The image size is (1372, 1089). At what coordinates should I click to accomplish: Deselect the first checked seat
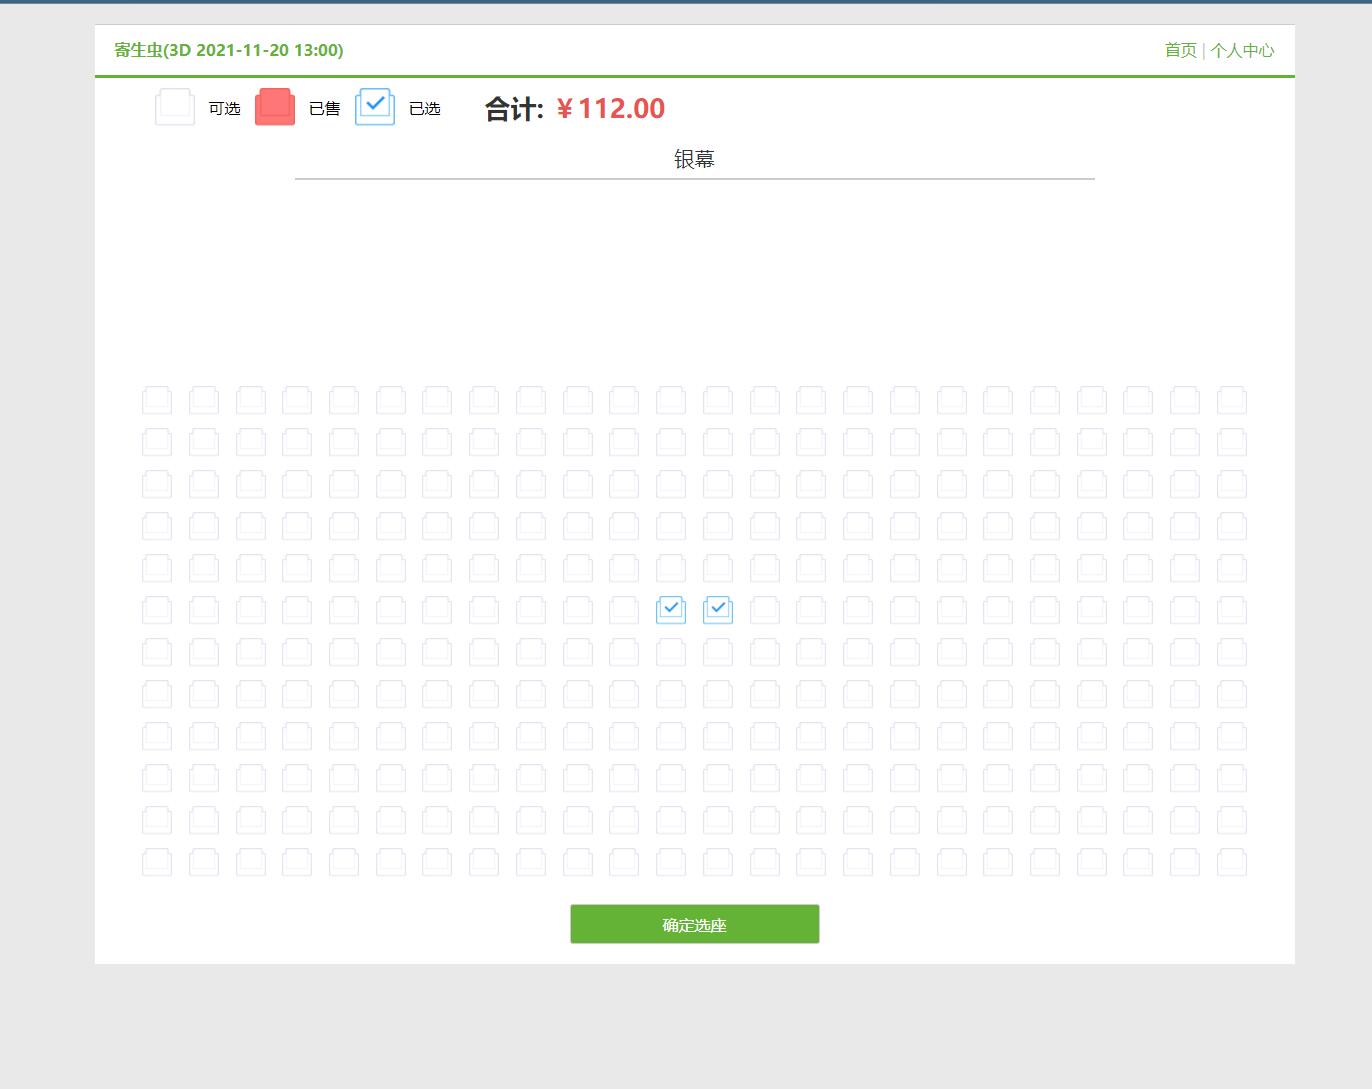671,610
